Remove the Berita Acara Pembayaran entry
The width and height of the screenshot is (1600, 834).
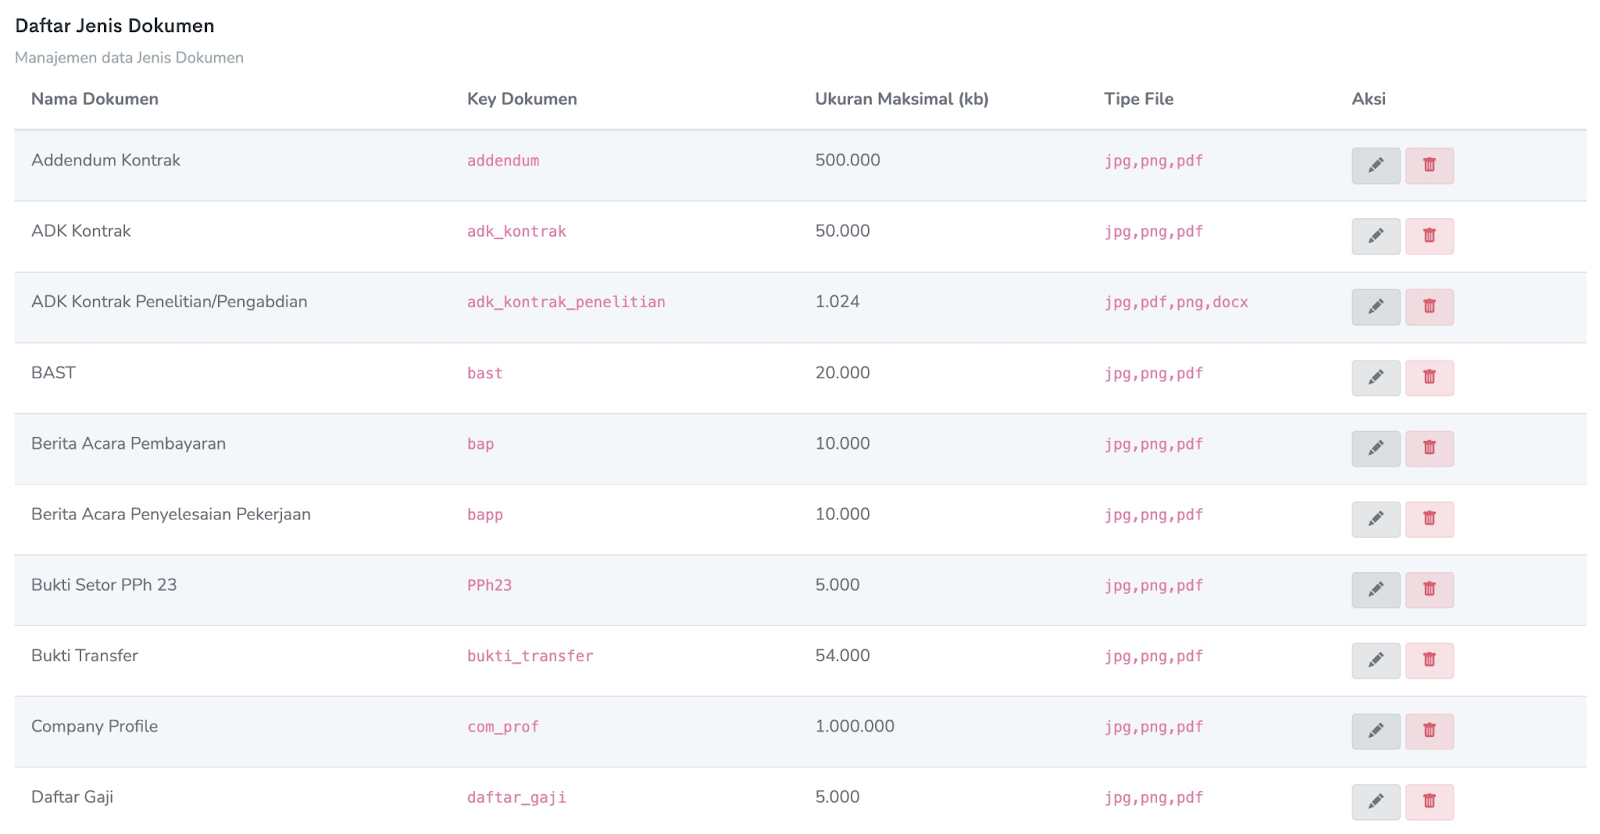[x=1429, y=448]
